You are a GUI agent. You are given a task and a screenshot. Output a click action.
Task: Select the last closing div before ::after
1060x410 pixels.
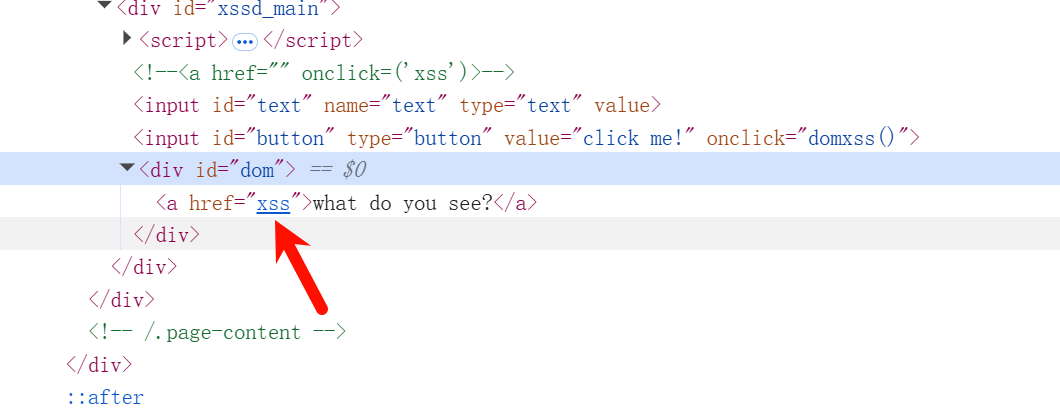click(x=99, y=365)
